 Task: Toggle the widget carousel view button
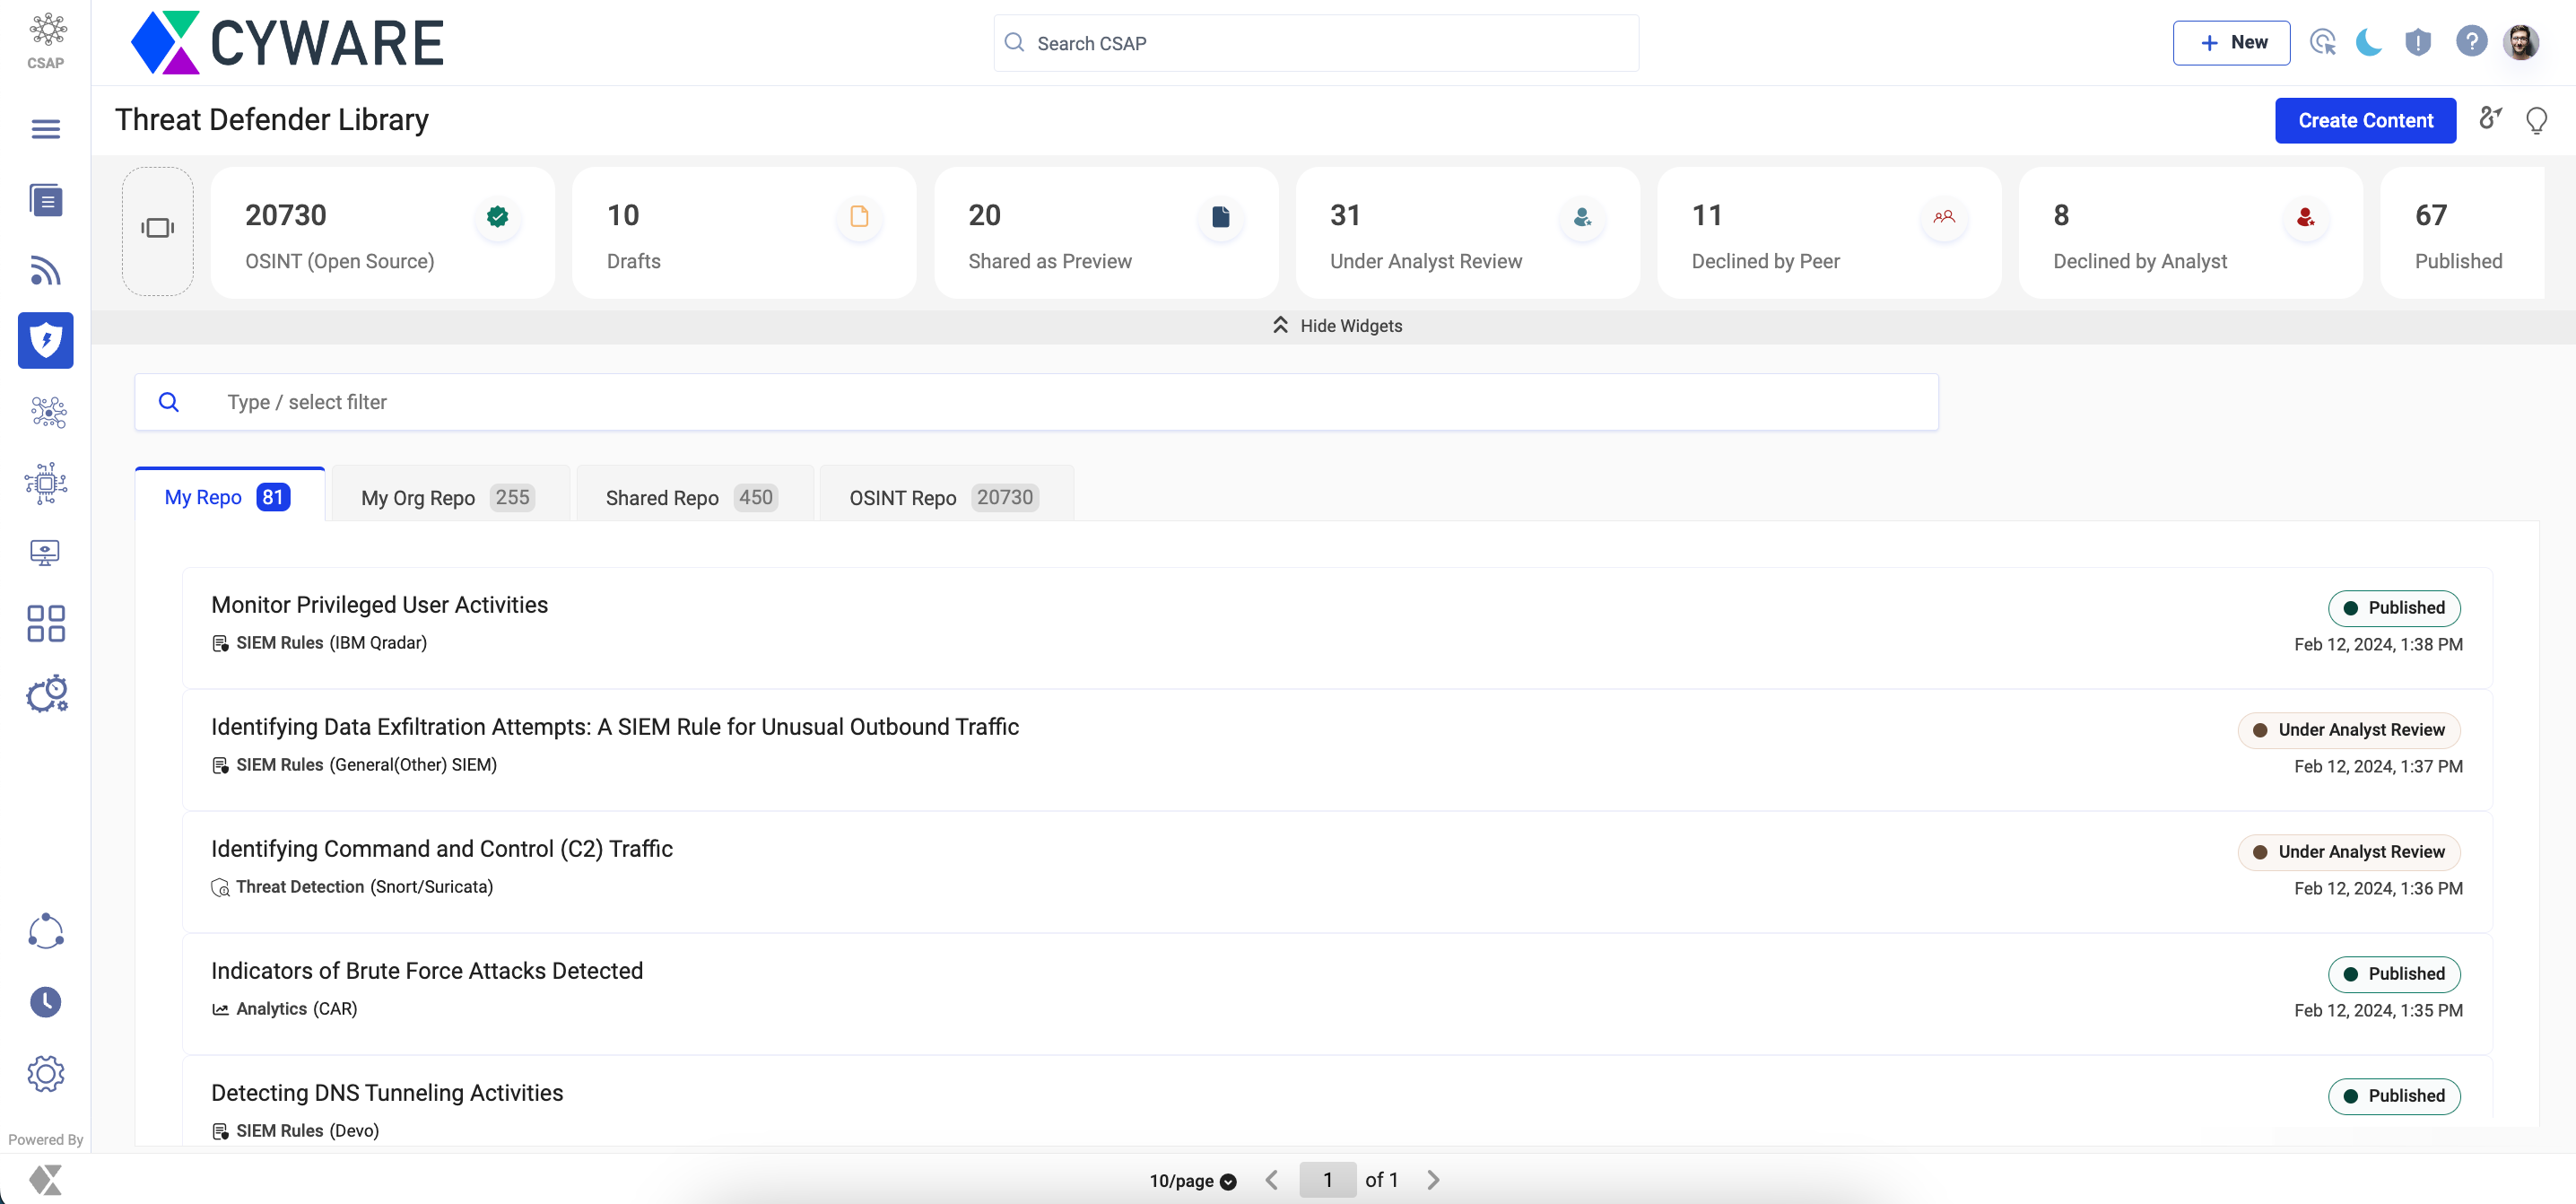point(157,230)
